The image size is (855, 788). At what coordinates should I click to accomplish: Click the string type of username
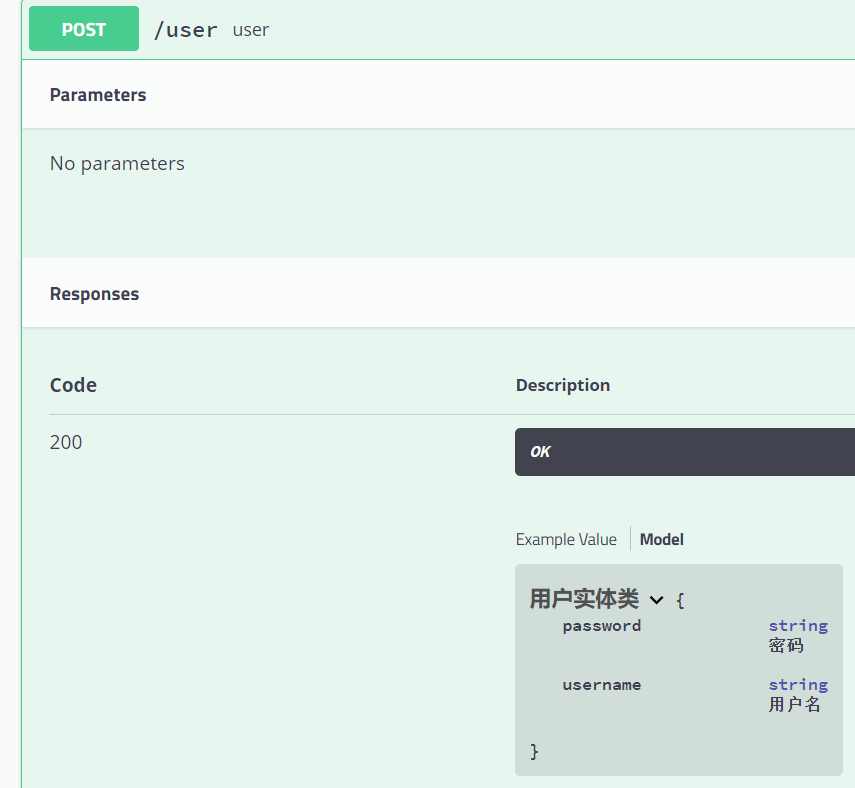(x=798, y=684)
